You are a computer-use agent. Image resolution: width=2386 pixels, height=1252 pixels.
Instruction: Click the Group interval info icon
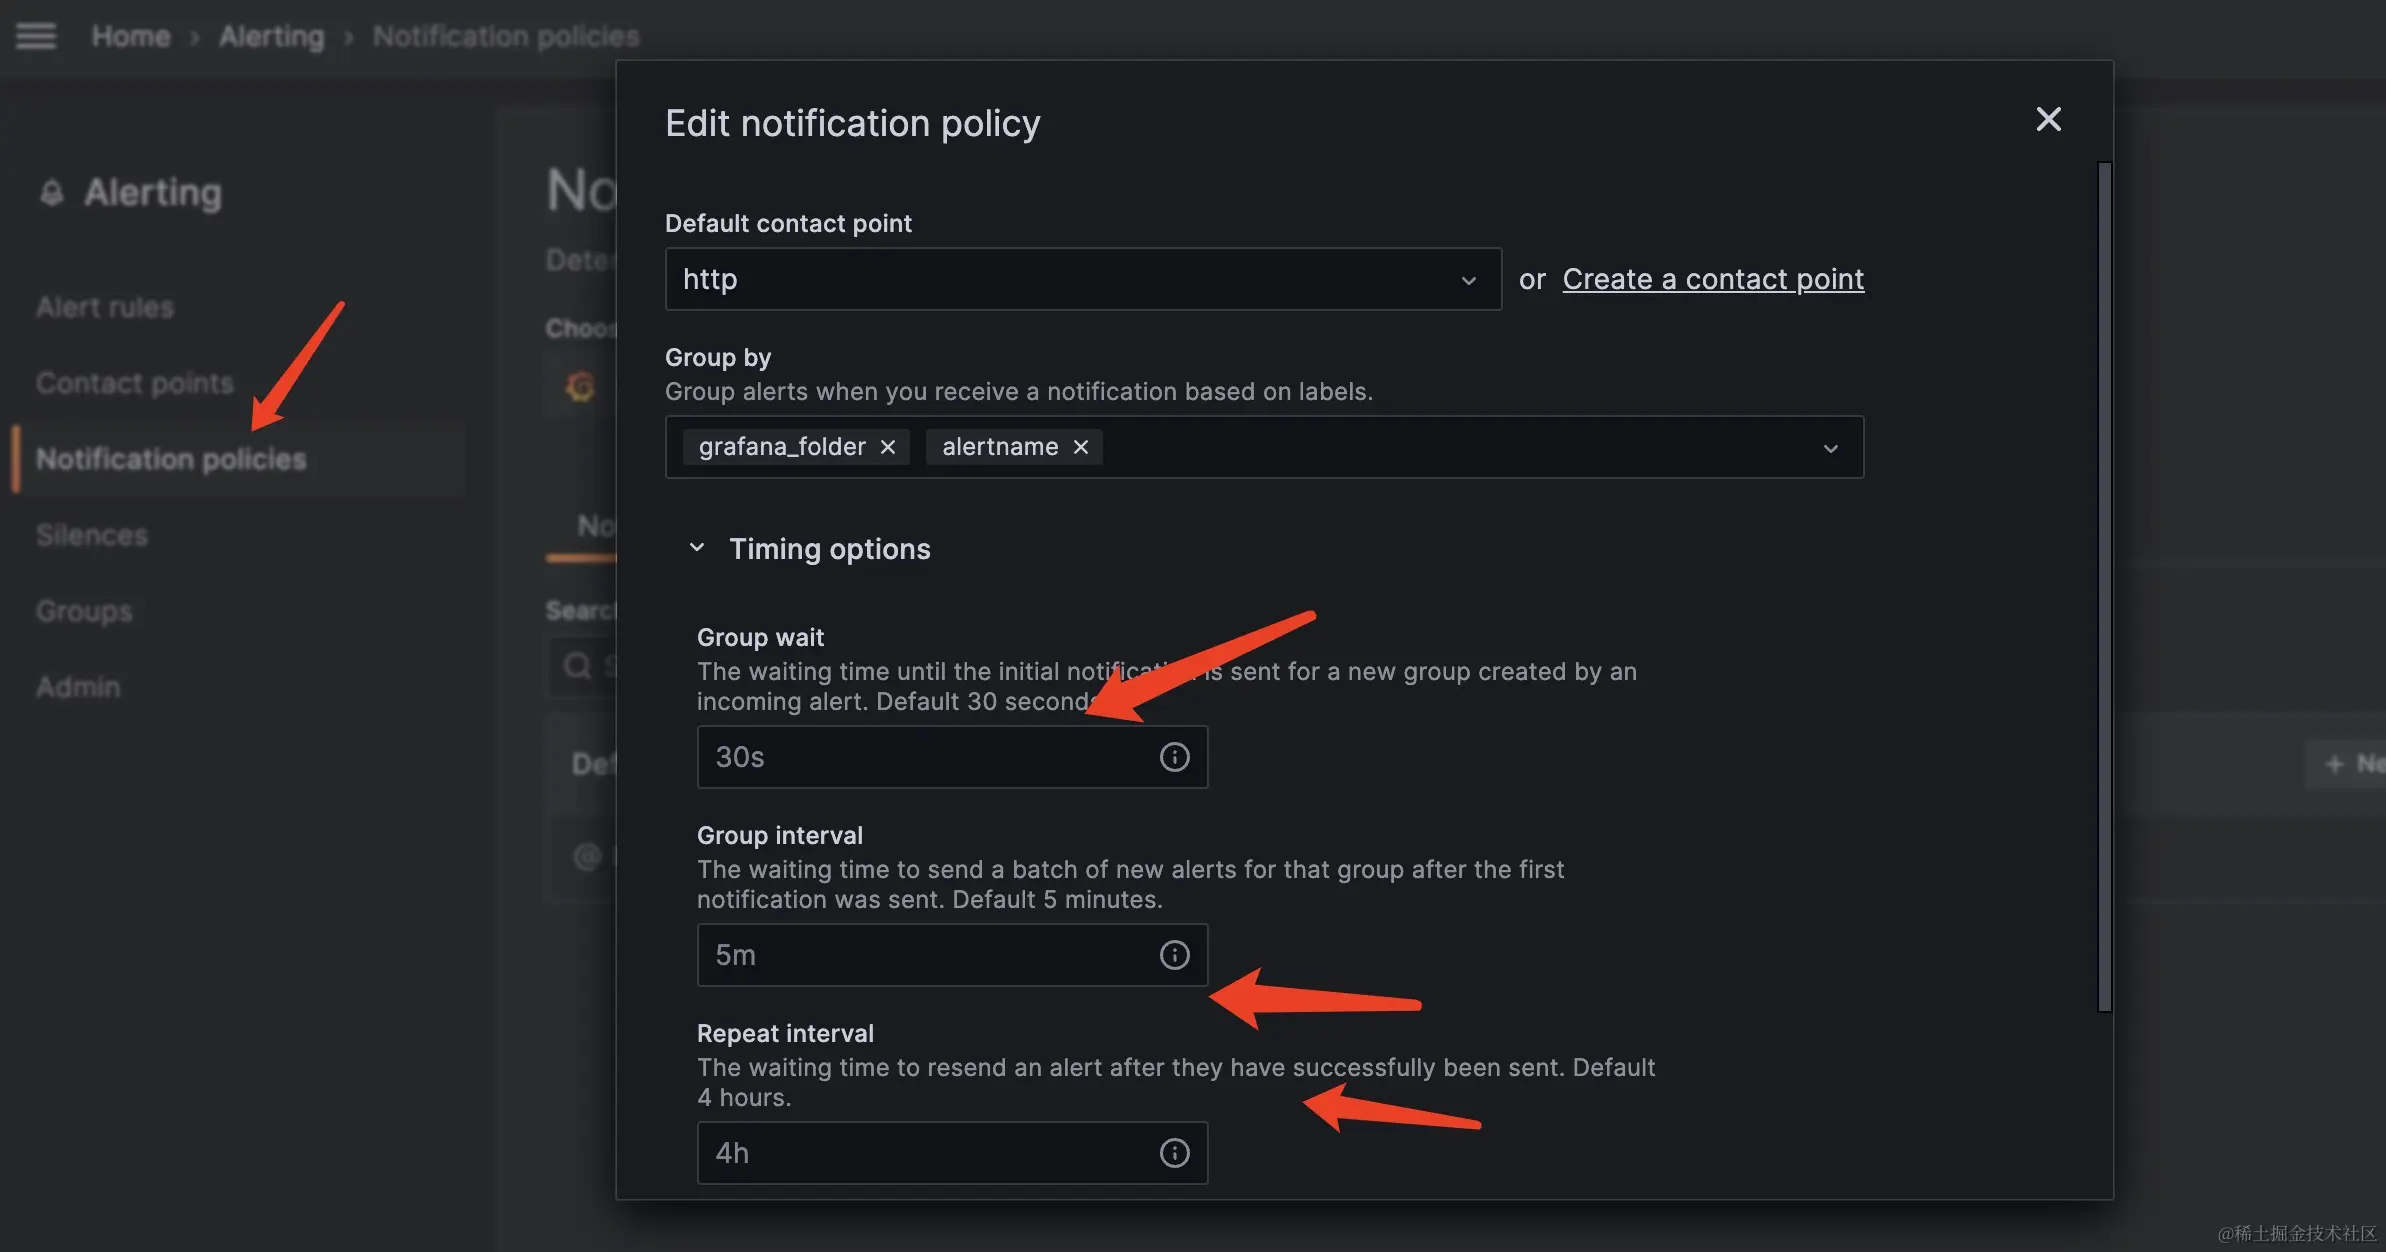pyautogui.click(x=1174, y=955)
